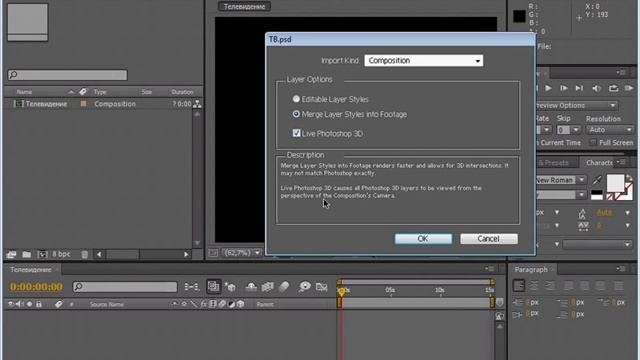This screenshot has height=360, width=640.
Task: Click the 05s mark on time ruler
Action: pos(390,290)
